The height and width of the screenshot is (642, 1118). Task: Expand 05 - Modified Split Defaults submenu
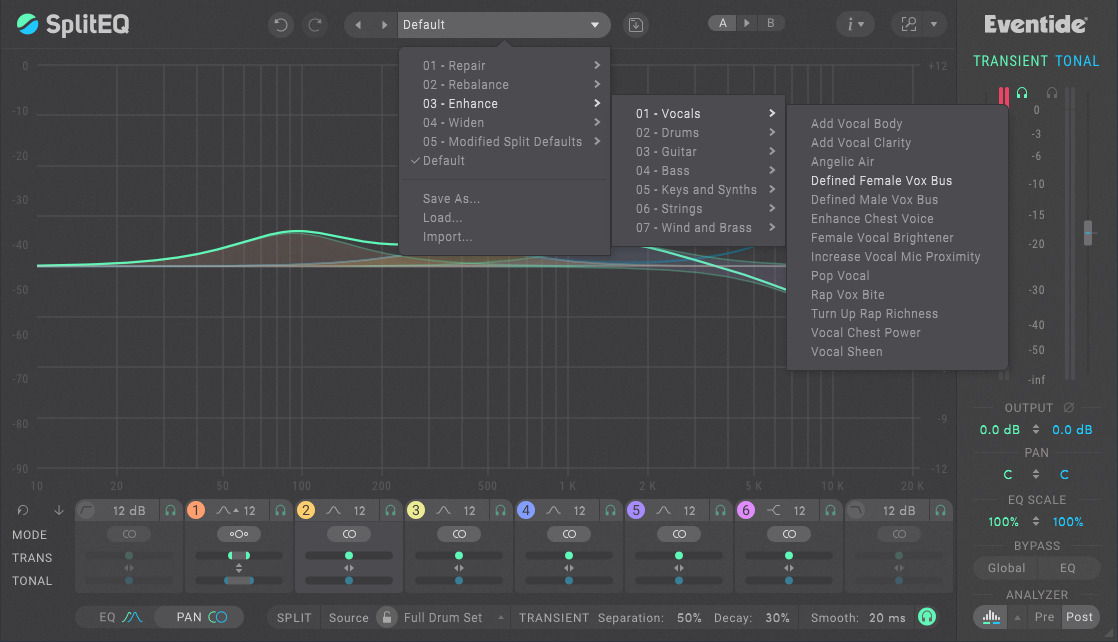(505, 142)
